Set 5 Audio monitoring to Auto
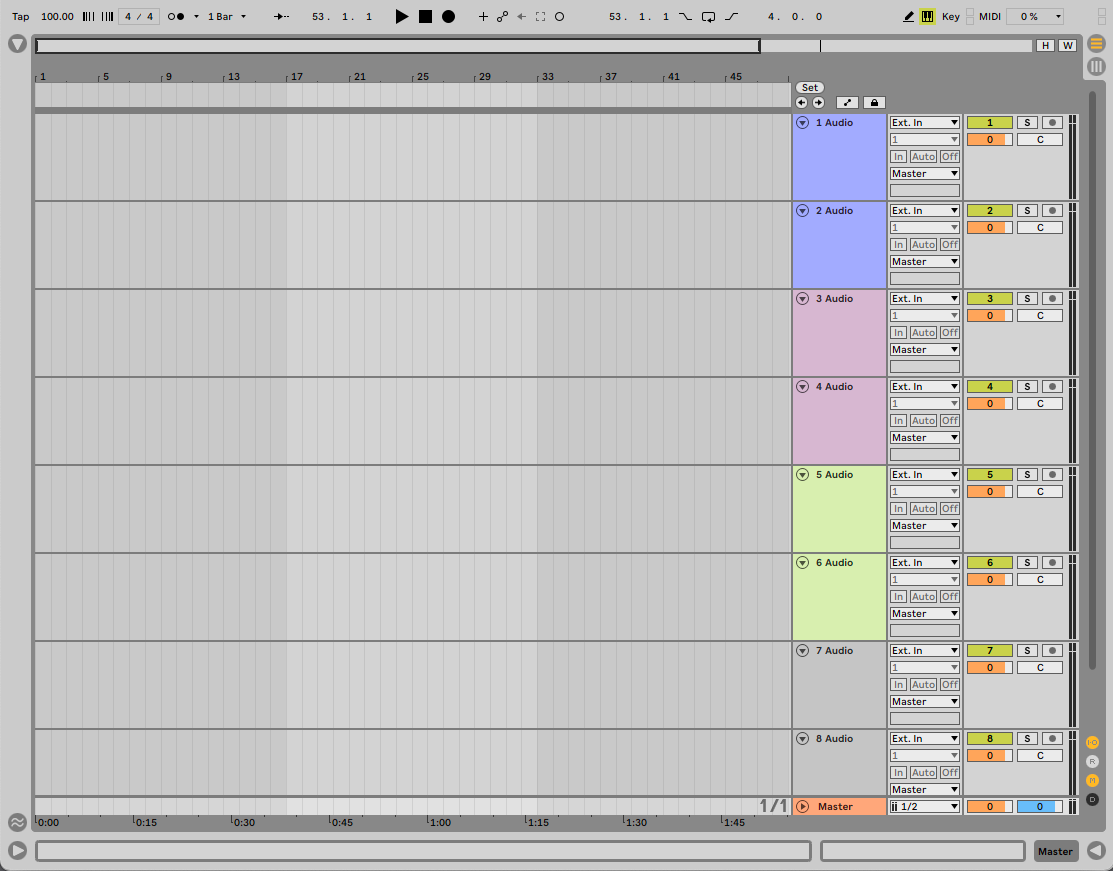 [923, 509]
